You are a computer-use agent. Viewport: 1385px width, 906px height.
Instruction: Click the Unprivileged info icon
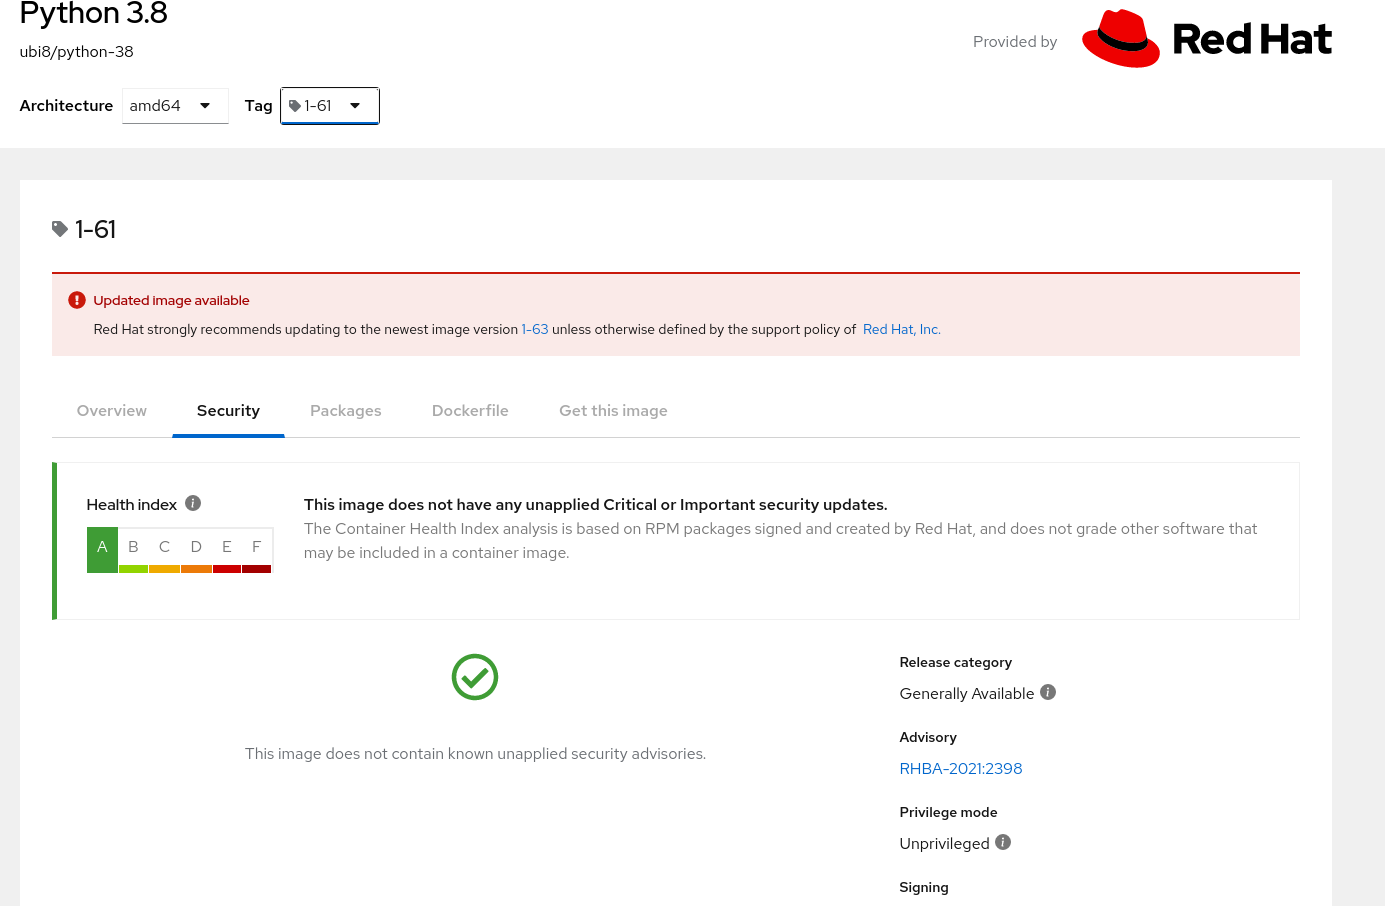pyautogui.click(x=1003, y=842)
